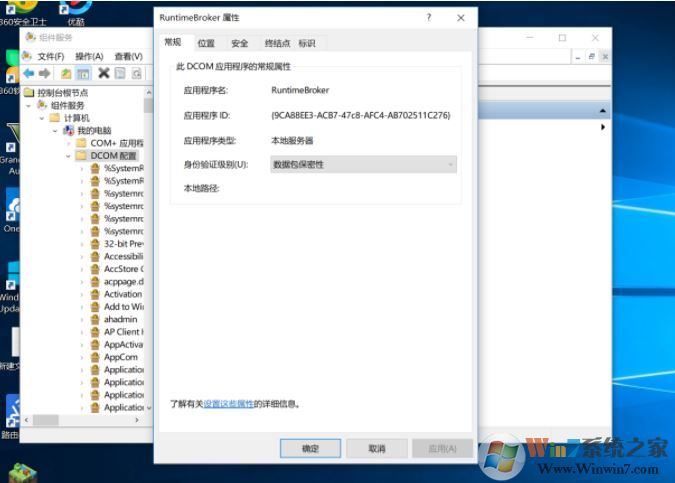Collapse the 计算机 tree node
Viewport: 675px width, 483px height.
42,118
